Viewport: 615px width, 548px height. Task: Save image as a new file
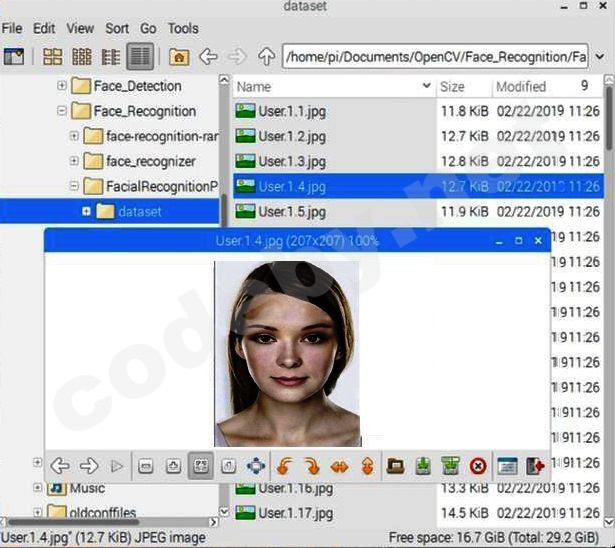coord(450,466)
